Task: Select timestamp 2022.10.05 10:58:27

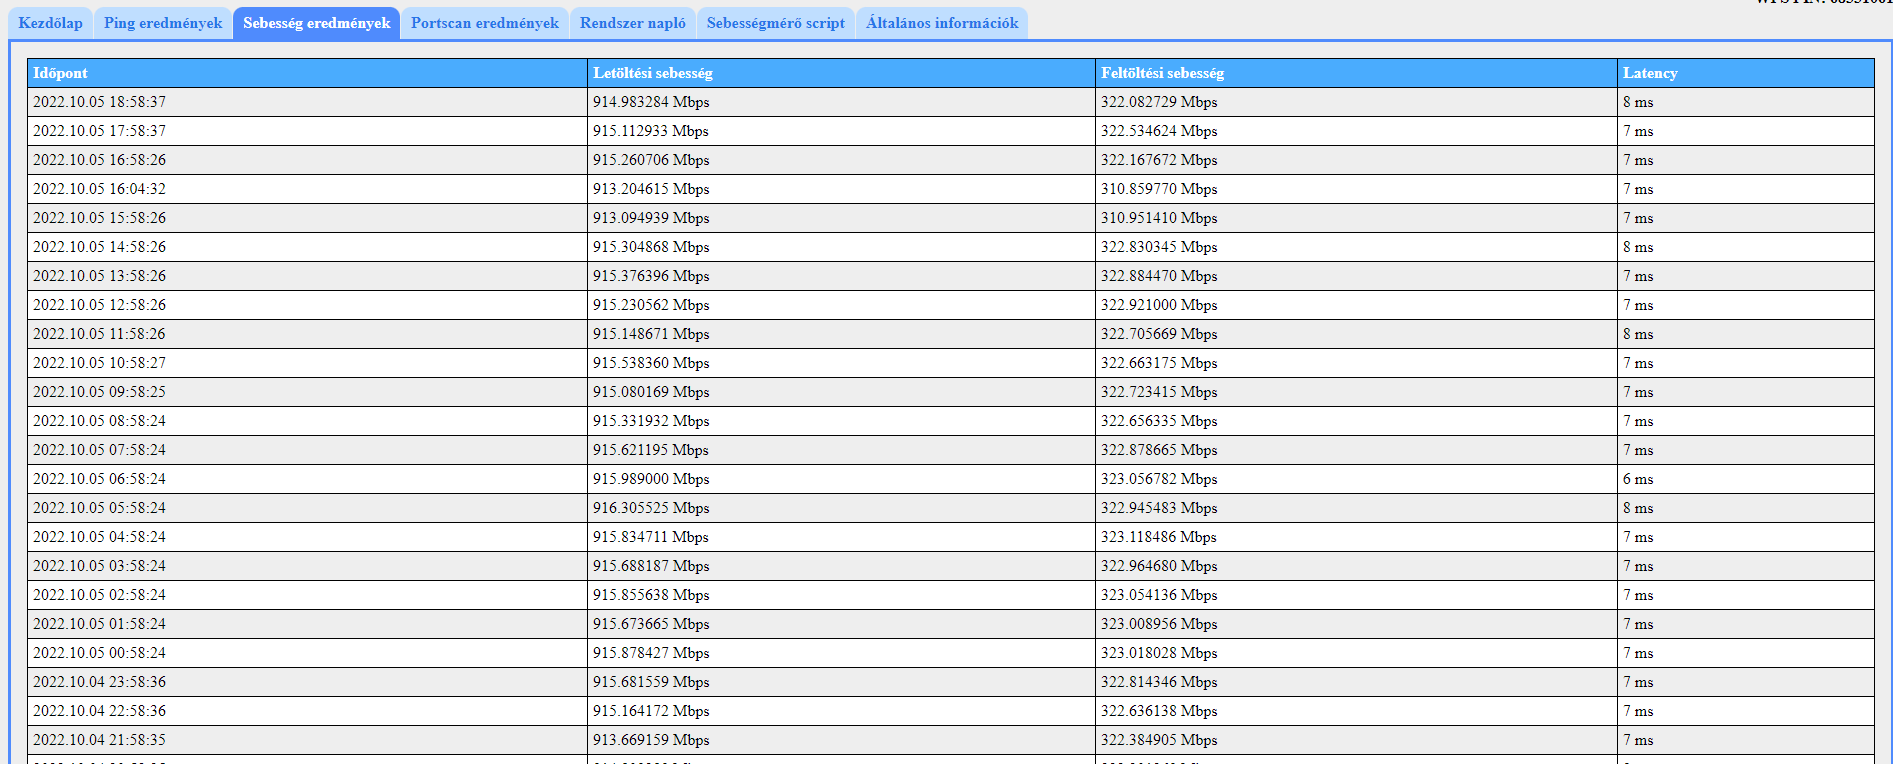Action: point(100,363)
